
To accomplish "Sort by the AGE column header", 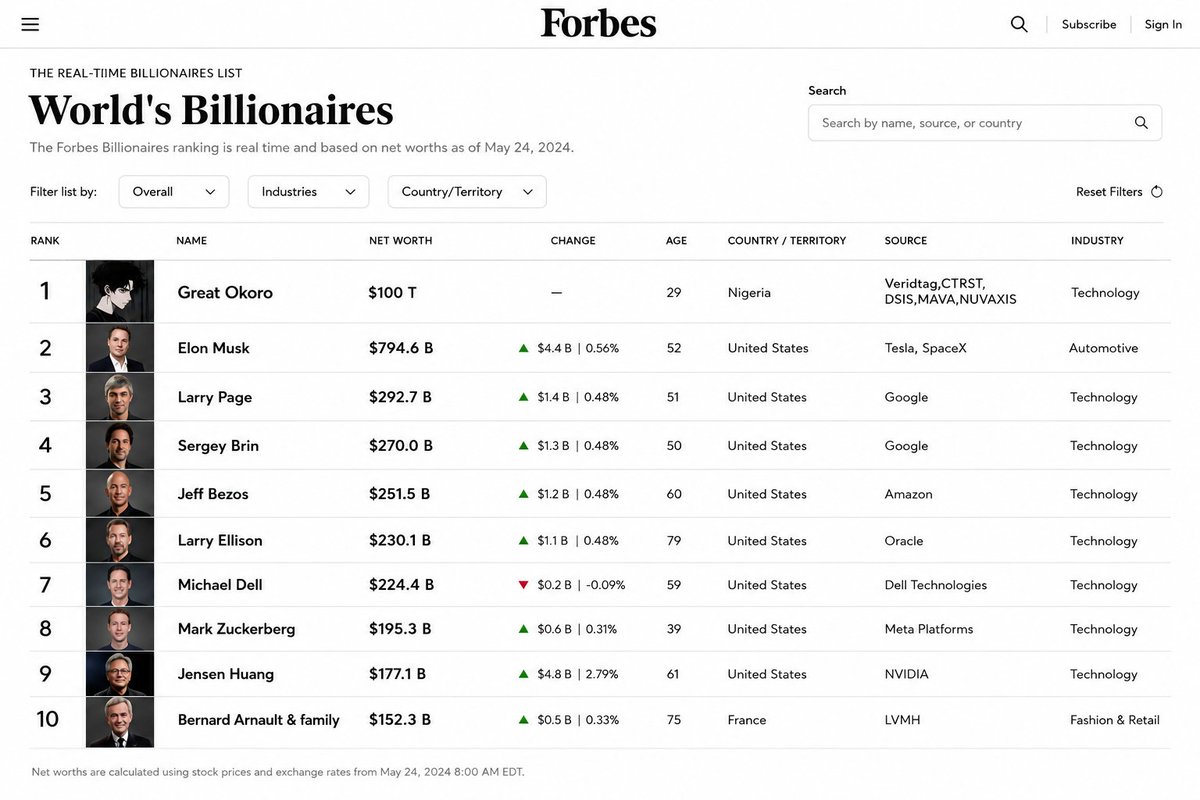I will tap(676, 241).
